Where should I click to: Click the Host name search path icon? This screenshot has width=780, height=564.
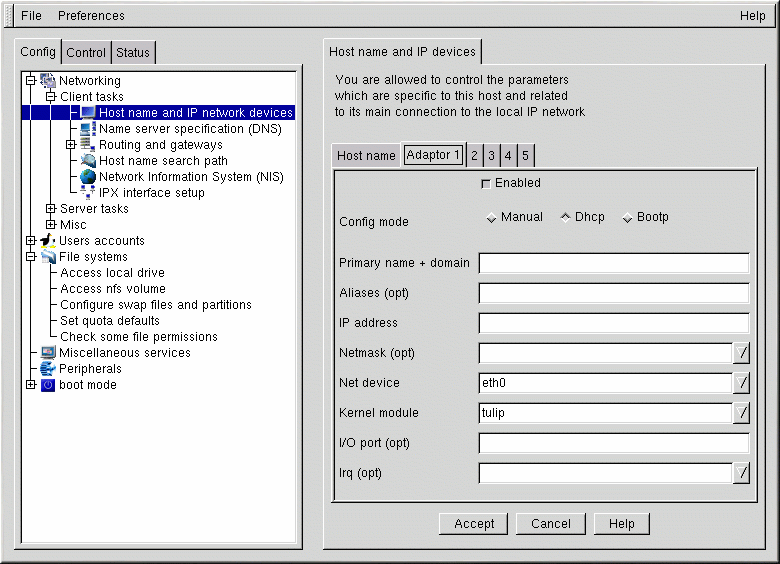[88, 161]
